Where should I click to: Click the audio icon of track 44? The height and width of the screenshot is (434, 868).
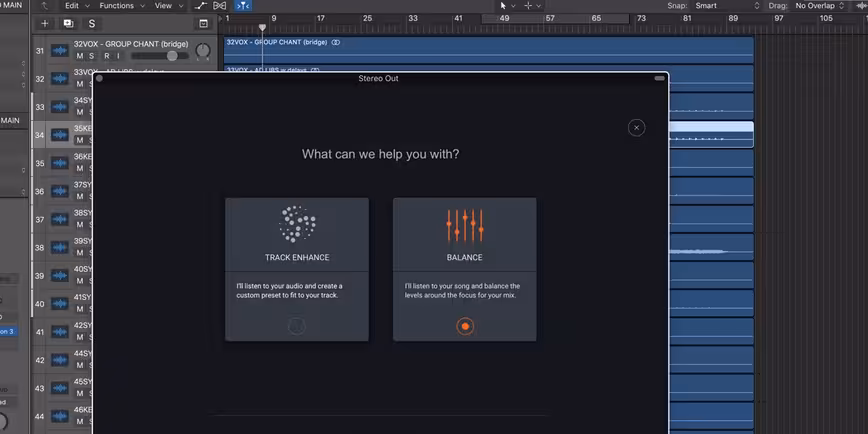[x=59, y=416]
